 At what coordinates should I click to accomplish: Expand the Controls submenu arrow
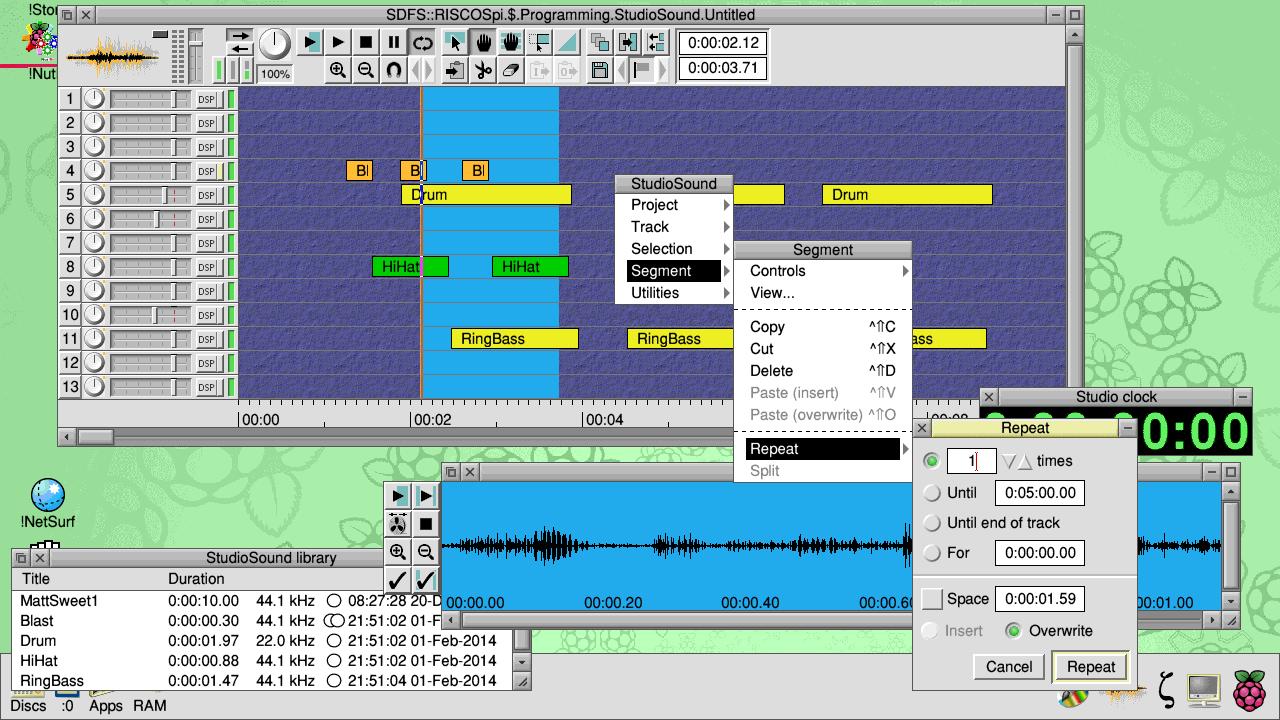point(905,271)
